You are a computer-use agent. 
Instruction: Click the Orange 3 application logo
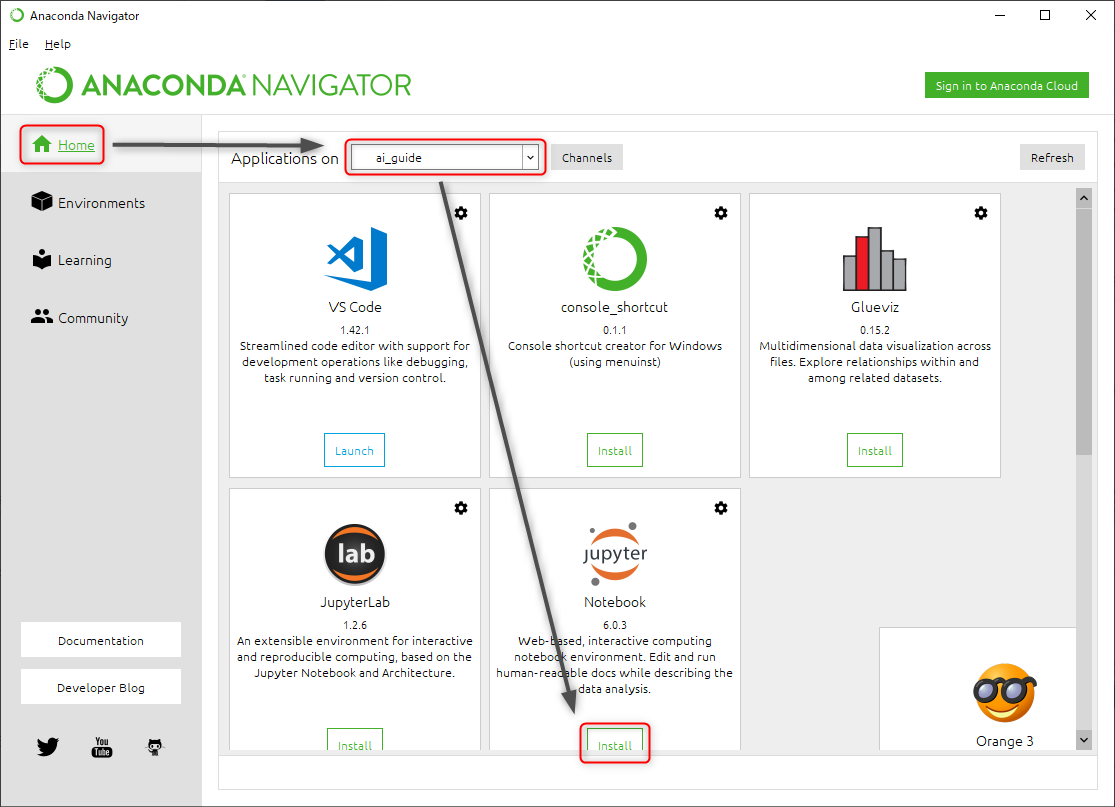(x=1004, y=693)
